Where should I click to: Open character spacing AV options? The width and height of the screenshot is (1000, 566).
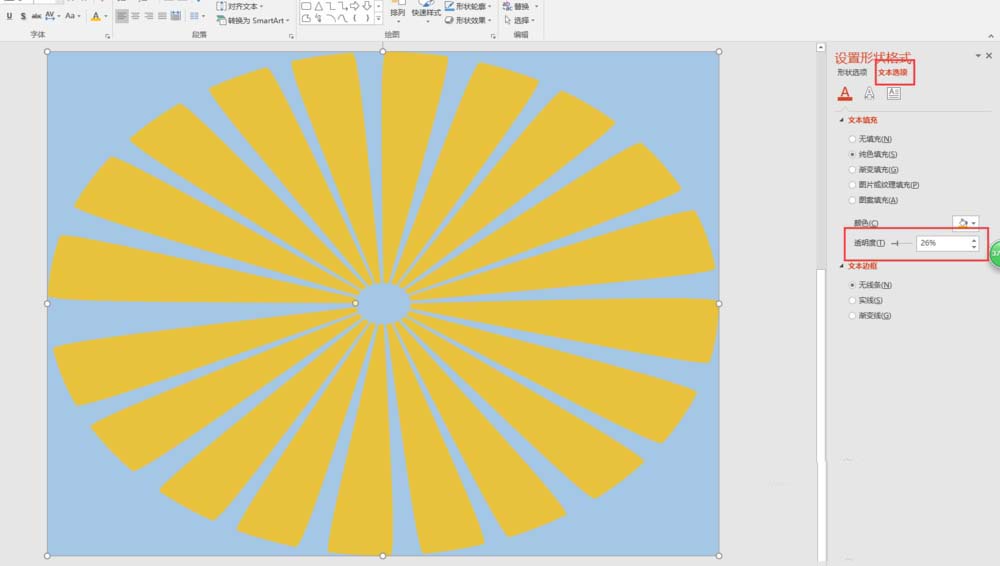[x=52, y=16]
